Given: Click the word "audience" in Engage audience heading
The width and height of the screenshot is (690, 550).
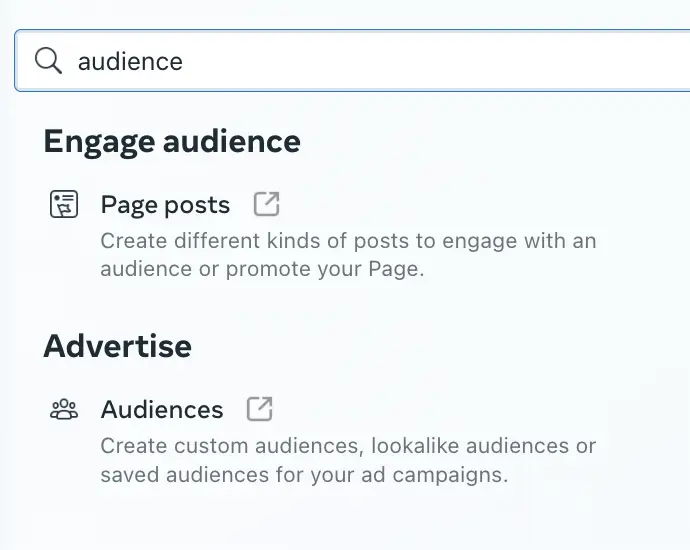Looking at the screenshot, I should 232,141.
